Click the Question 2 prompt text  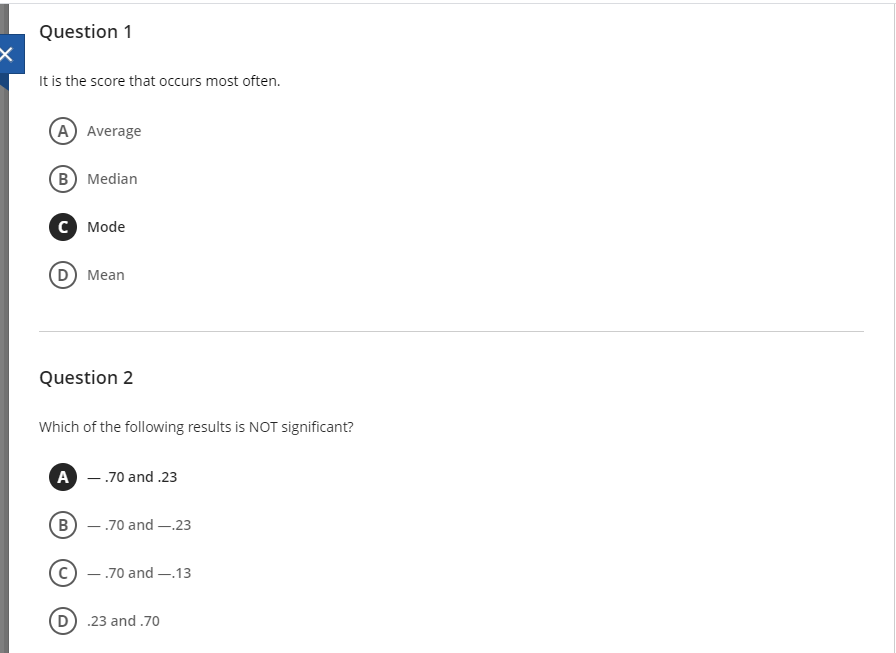pos(196,426)
